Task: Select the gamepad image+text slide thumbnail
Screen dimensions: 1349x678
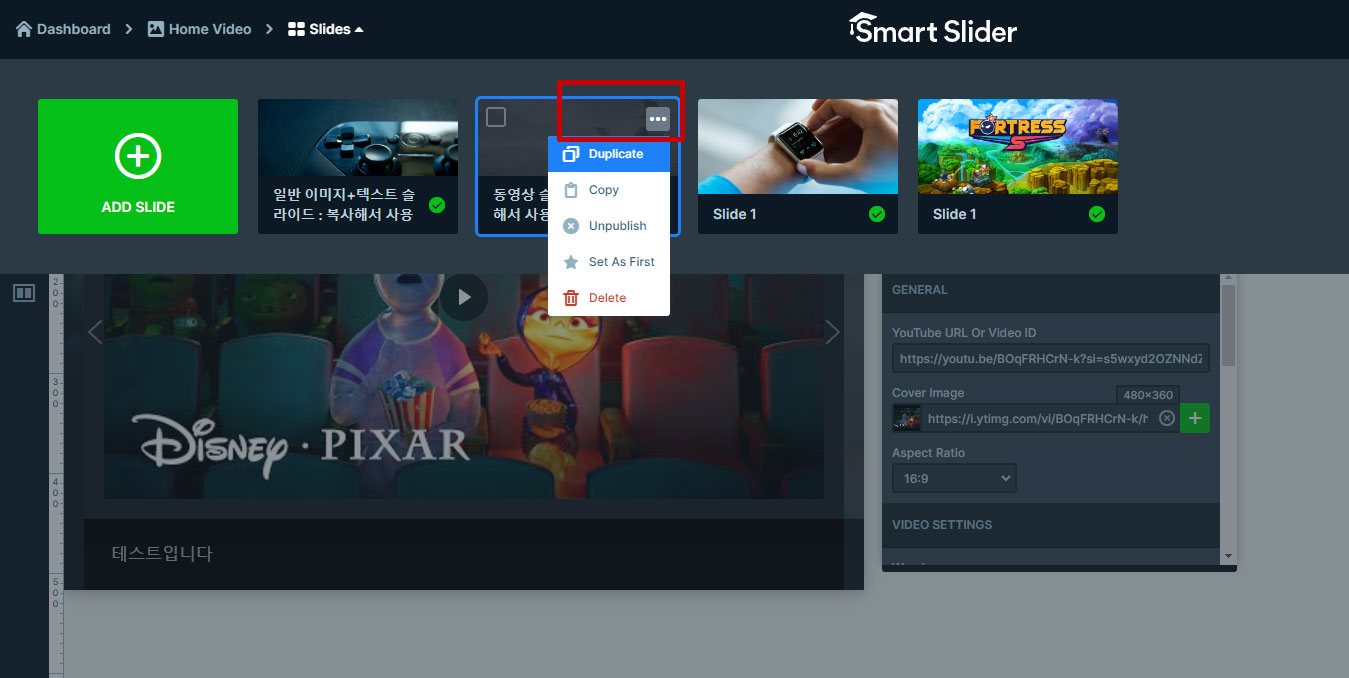Action: 358,138
